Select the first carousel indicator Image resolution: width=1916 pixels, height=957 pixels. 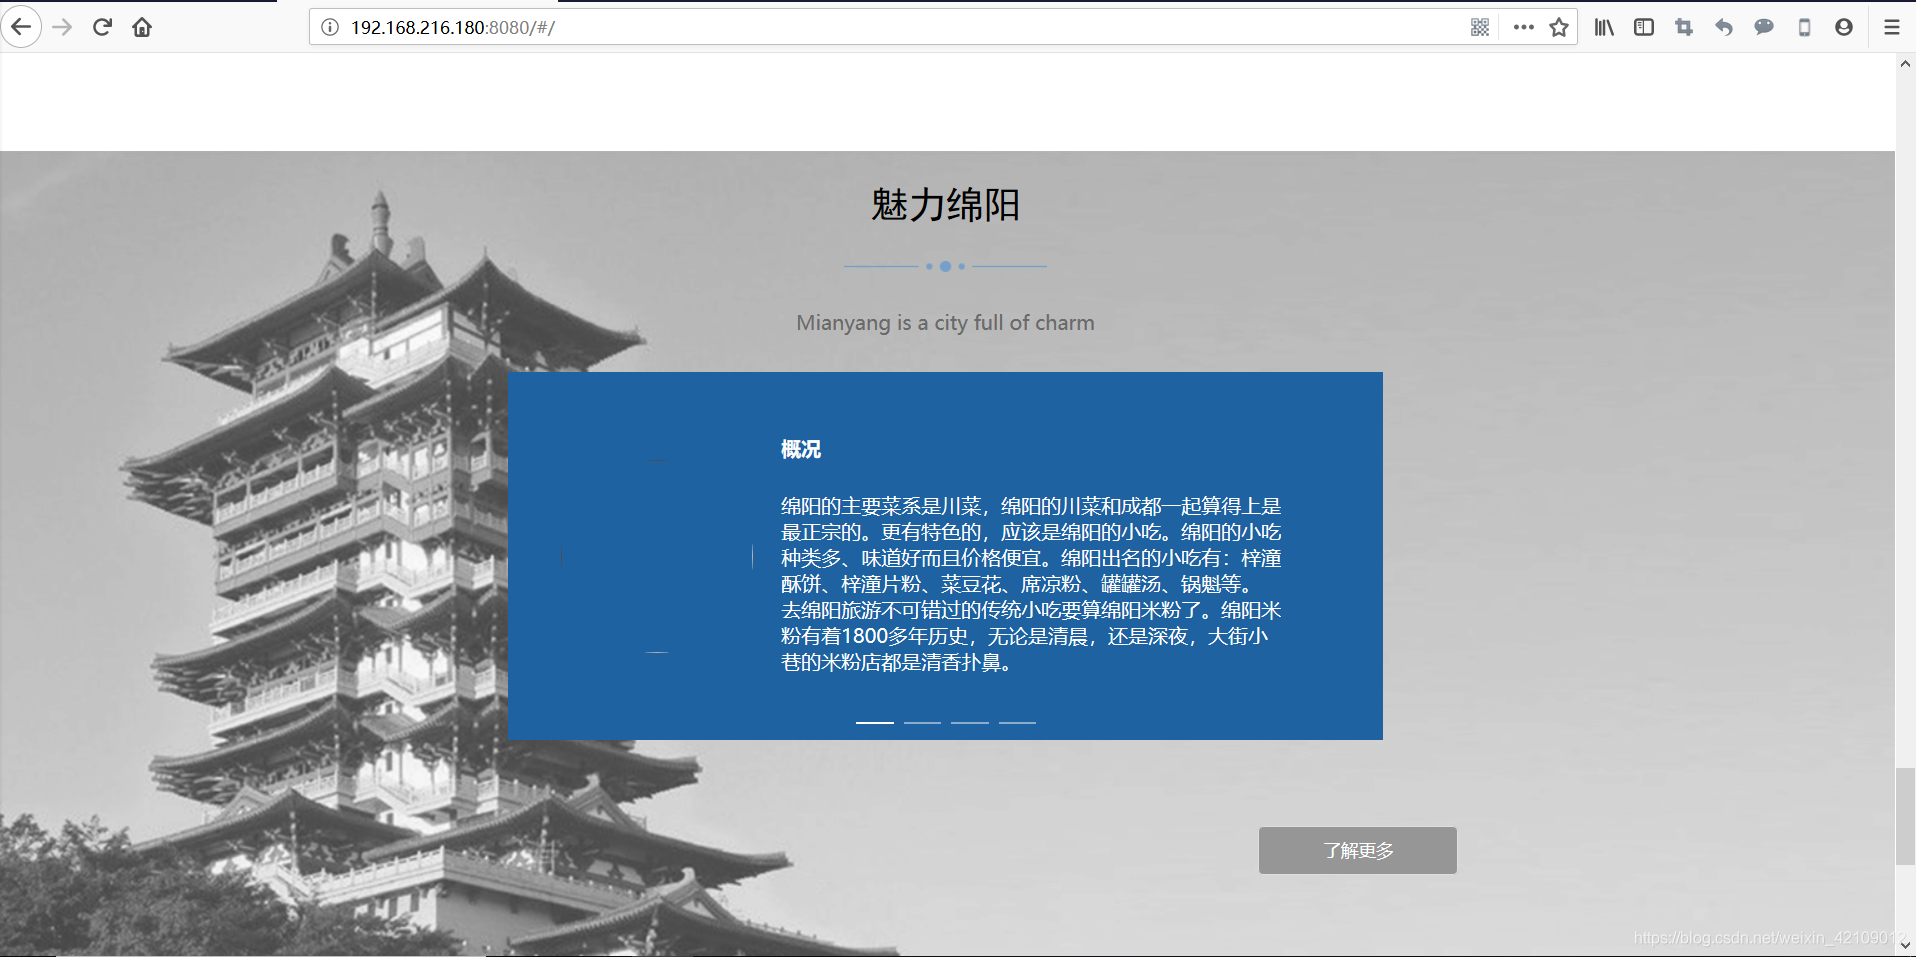[x=875, y=722]
